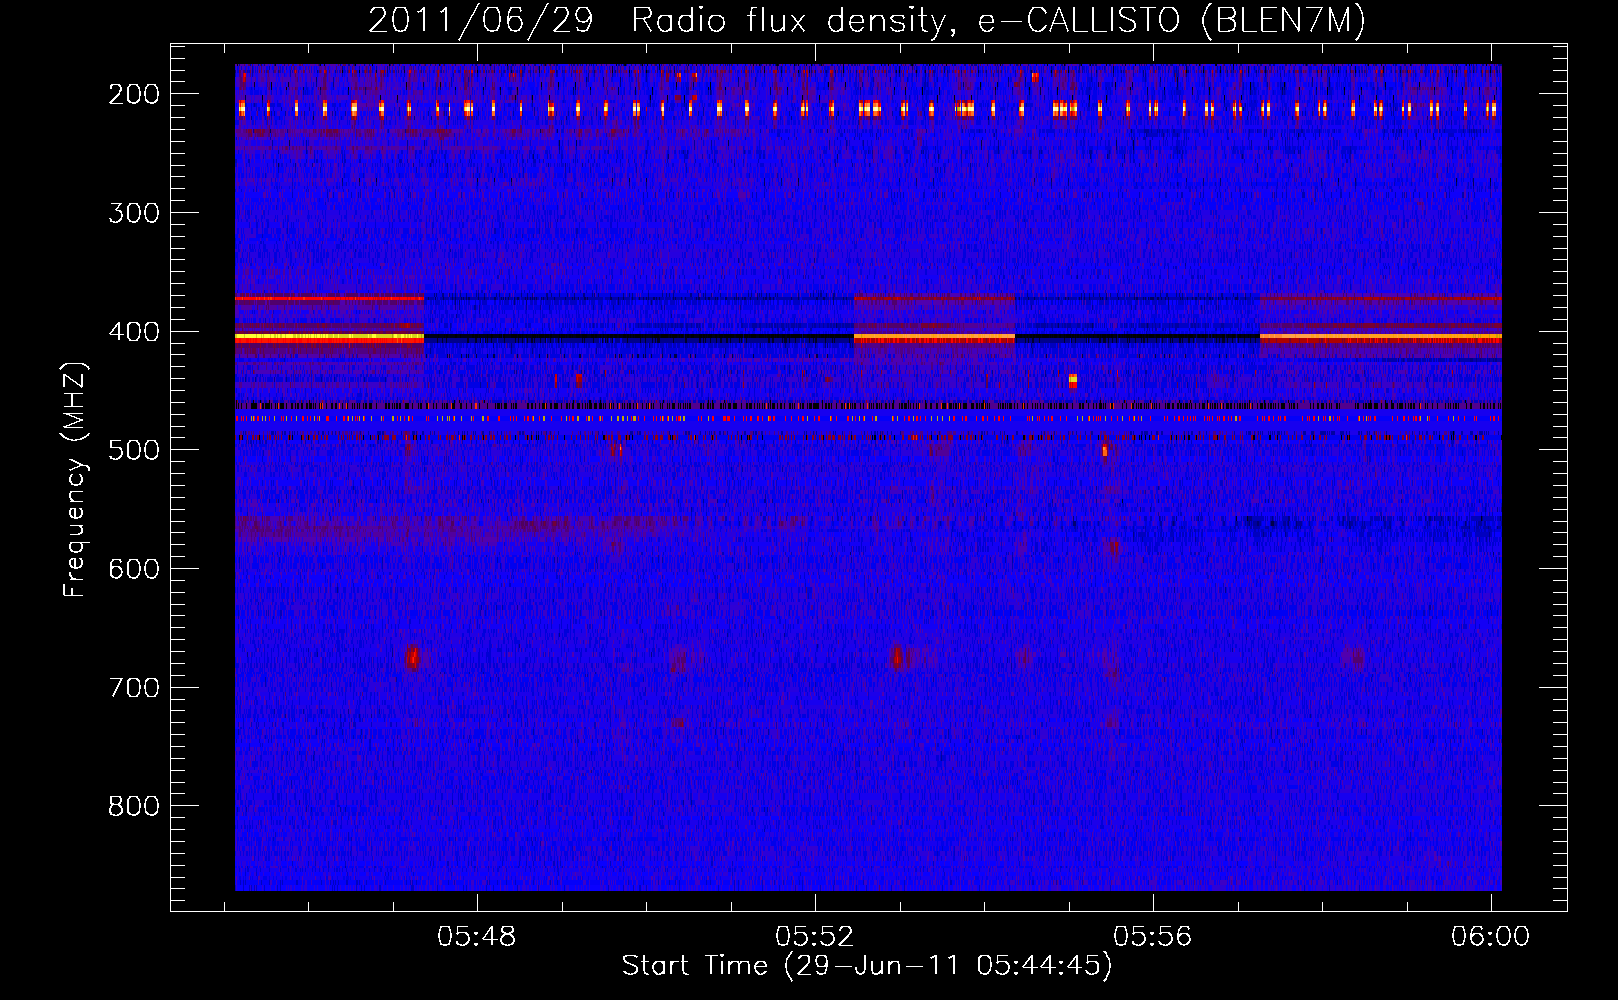Viewport: 1618px width, 1000px height.
Task: Click the 400 frequency tick label
Action: [x=133, y=332]
